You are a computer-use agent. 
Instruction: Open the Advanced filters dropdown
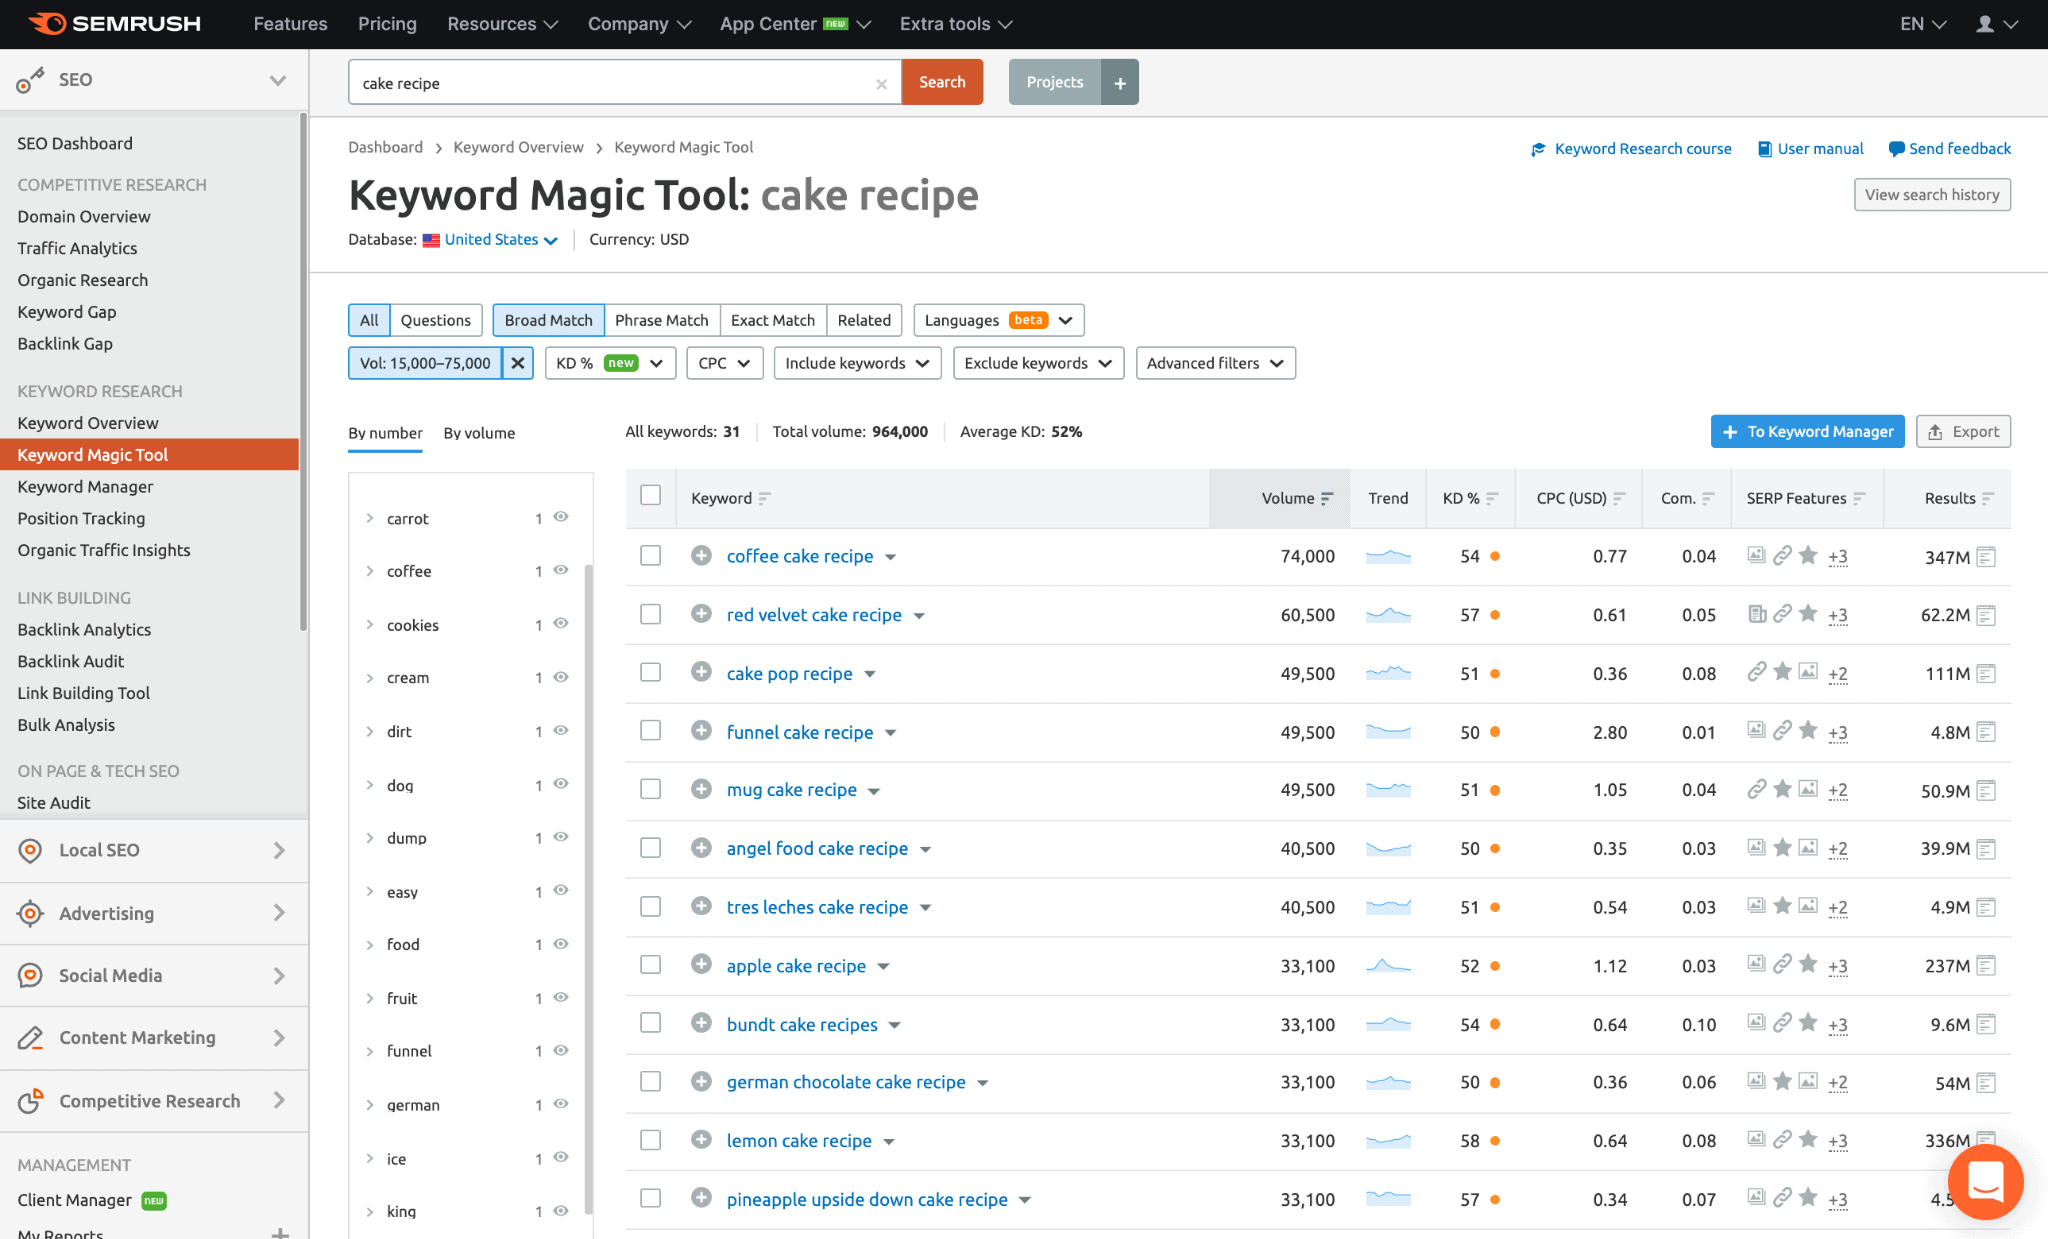[x=1215, y=363]
